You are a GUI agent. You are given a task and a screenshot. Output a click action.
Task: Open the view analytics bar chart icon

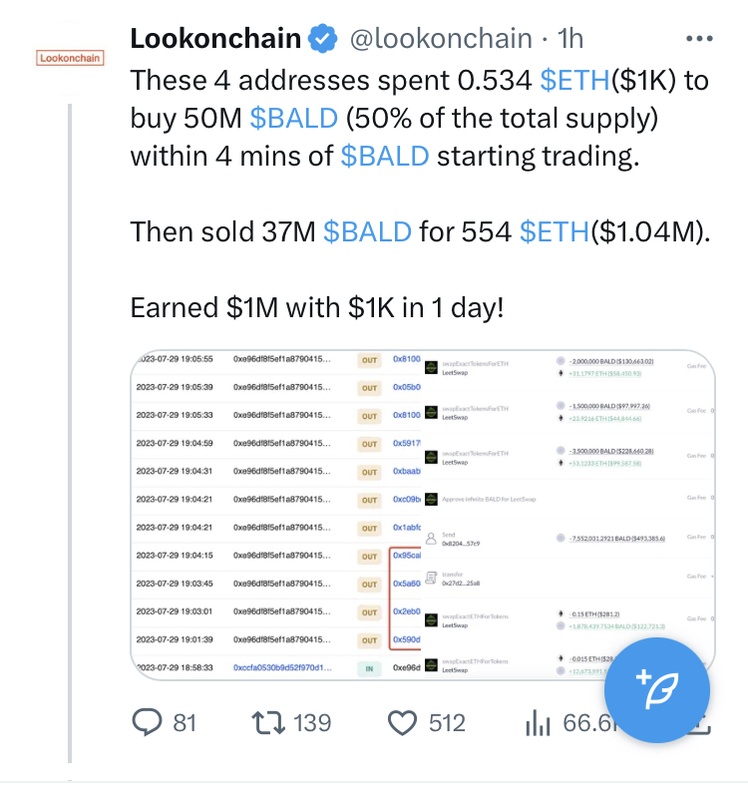tap(539, 721)
